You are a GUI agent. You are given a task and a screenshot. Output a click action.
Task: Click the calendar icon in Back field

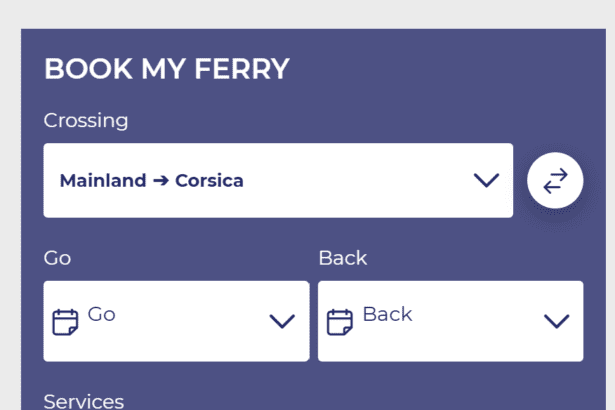[340, 321]
